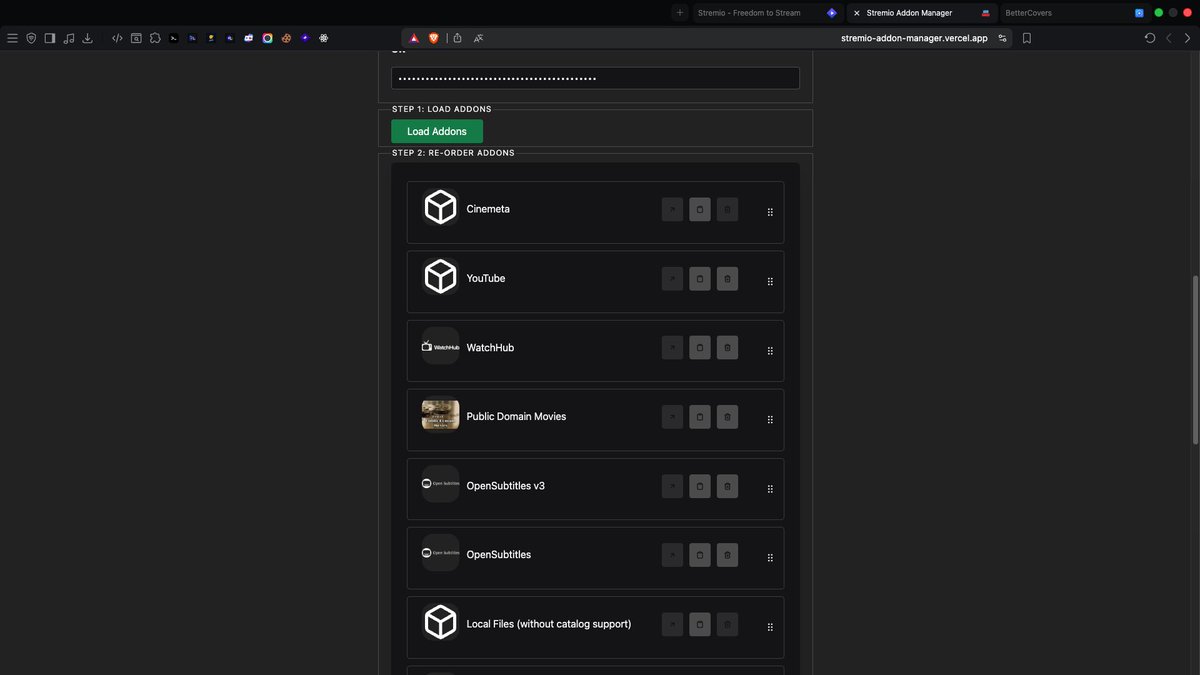1200x675 pixels.
Task: Click drag handle on OpenSubtitles v3 row
Action: point(770,489)
